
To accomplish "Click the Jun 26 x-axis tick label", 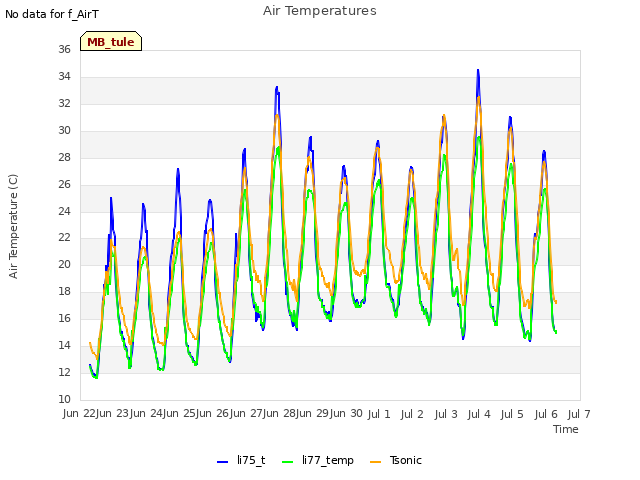I will coord(212,413).
